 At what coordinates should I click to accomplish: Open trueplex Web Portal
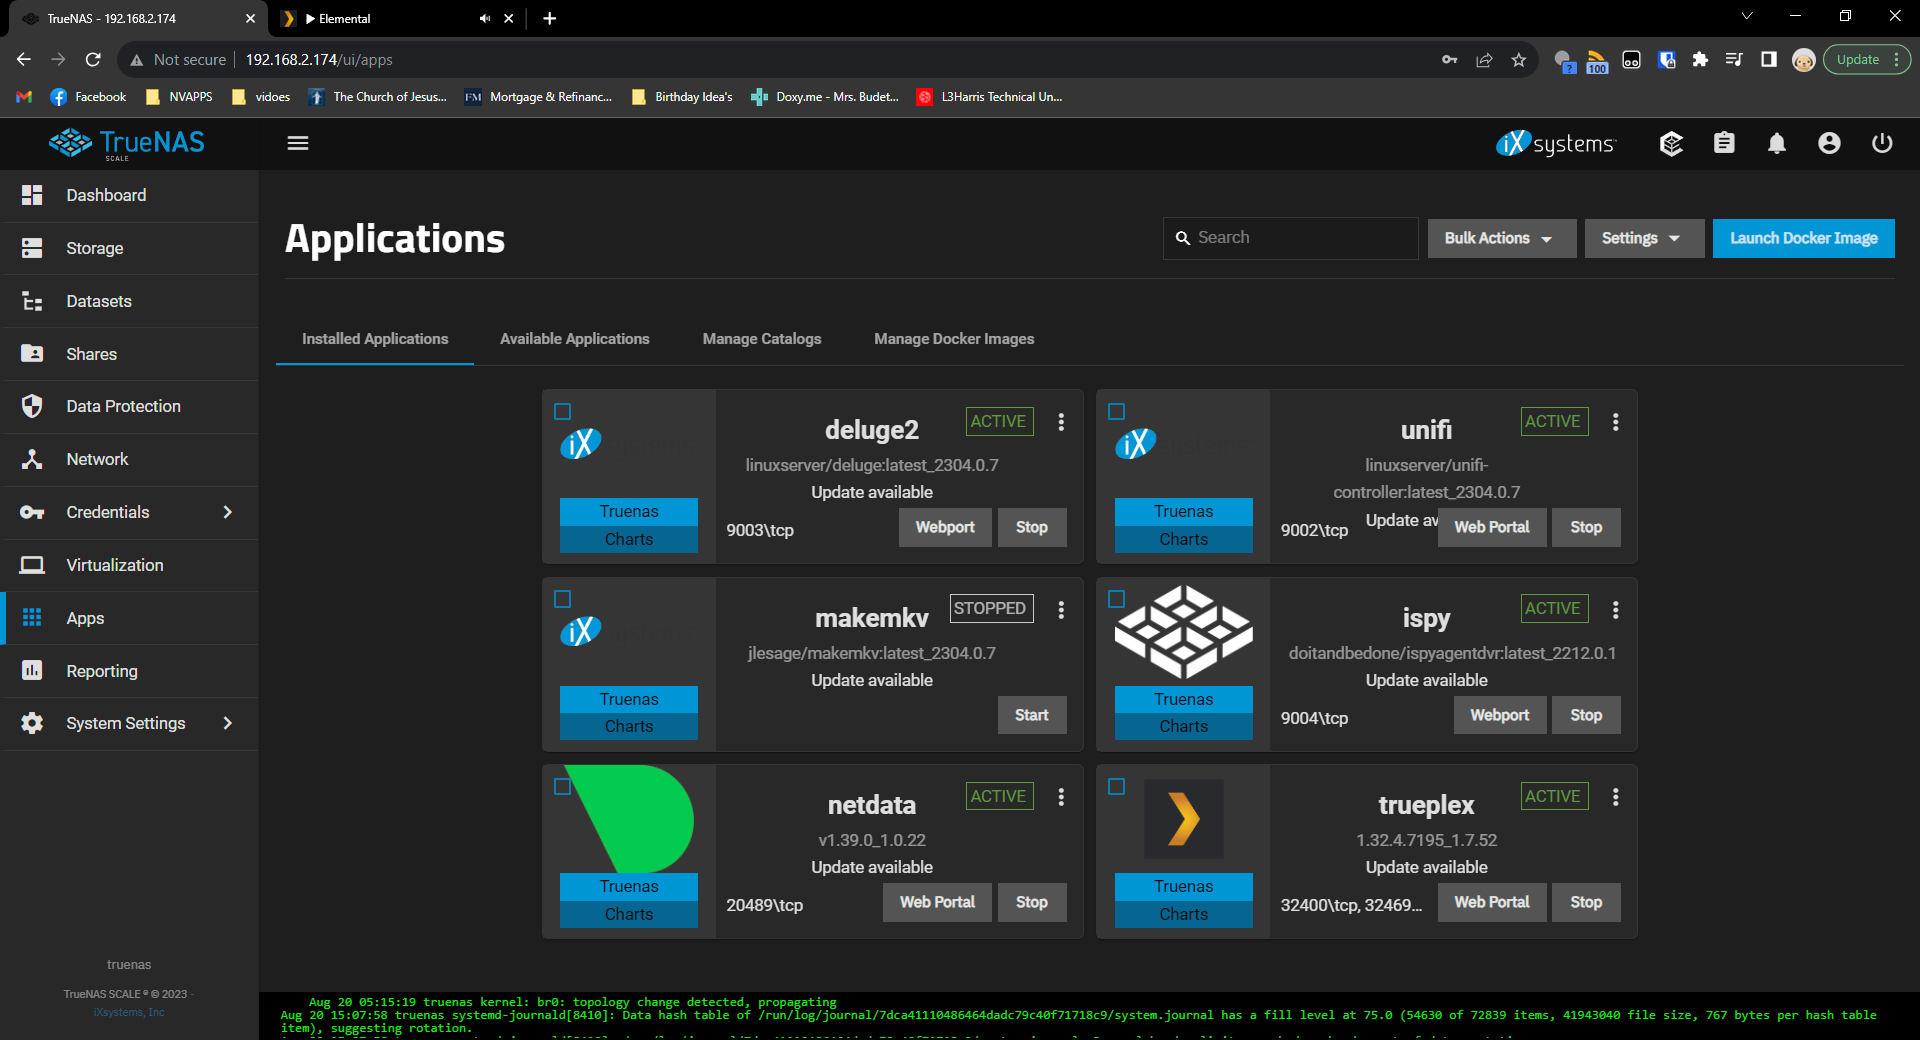click(x=1491, y=902)
